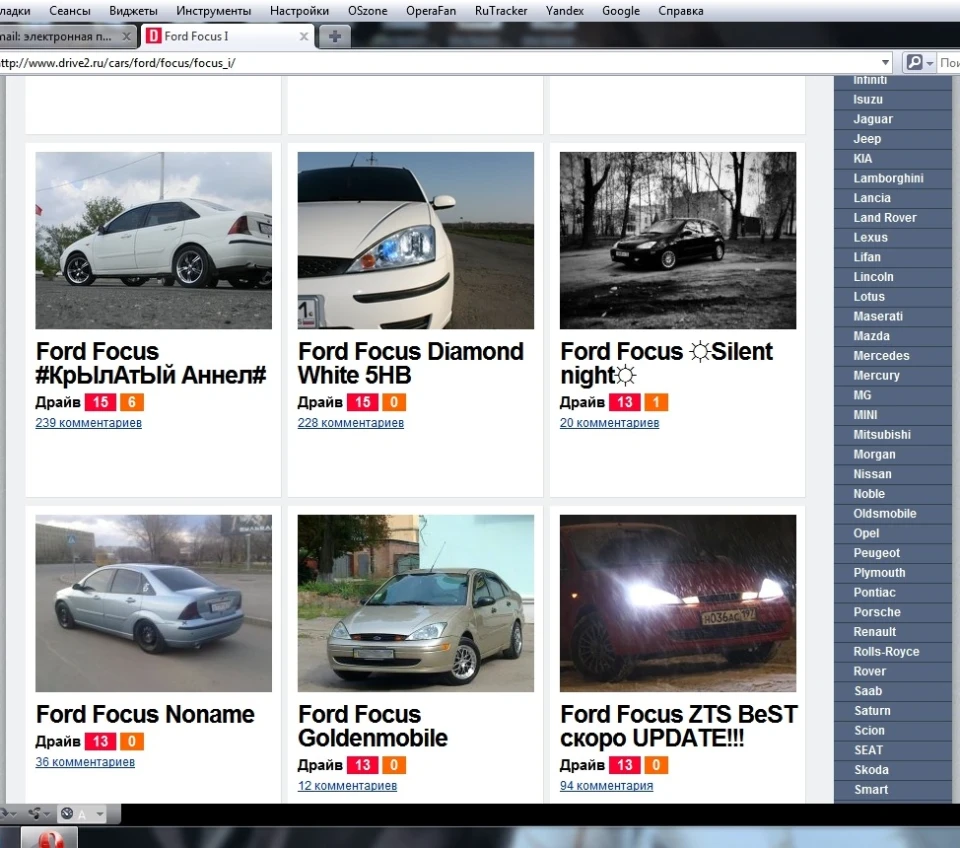
Task: Open the Google menu item
Action: 621,11
